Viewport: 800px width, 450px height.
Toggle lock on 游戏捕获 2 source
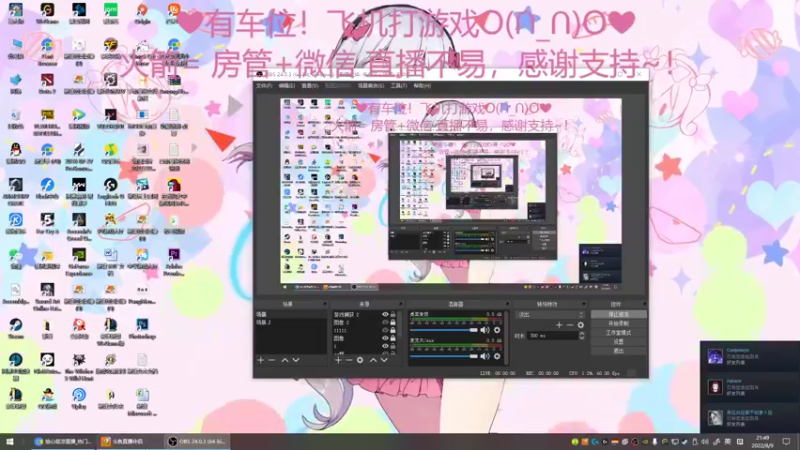(393, 315)
